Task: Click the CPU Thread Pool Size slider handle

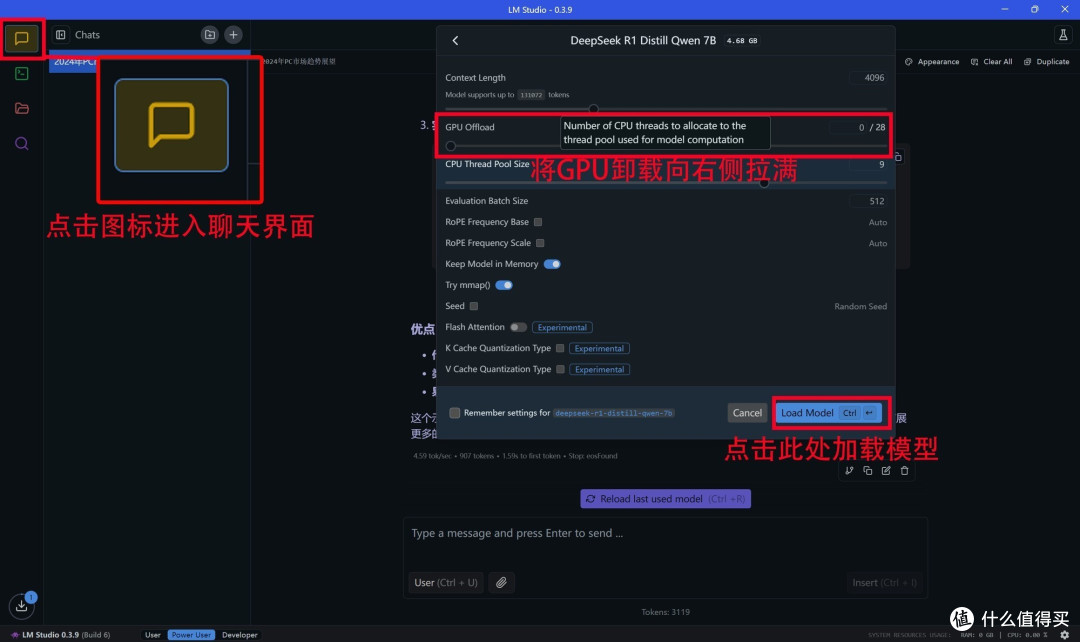Action: click(x=764, y=183)
